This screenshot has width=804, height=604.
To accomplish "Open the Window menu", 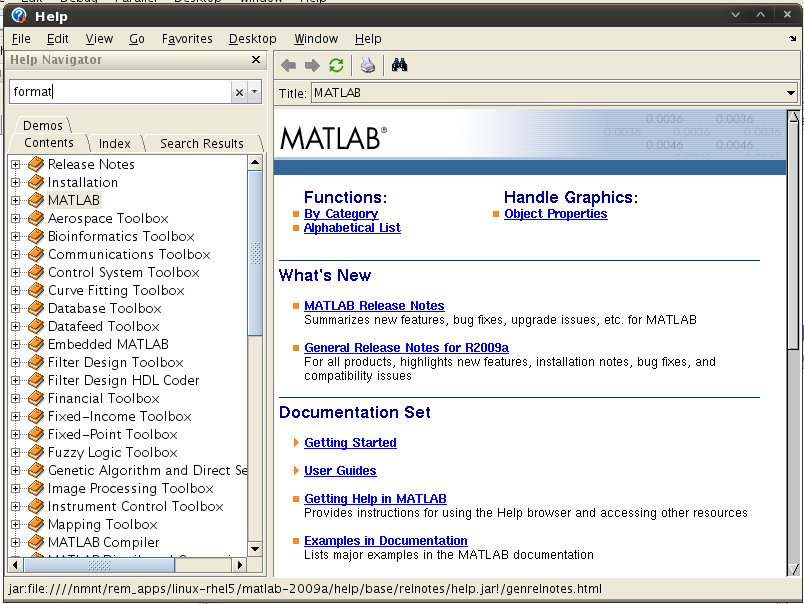I will coord(316,39).
